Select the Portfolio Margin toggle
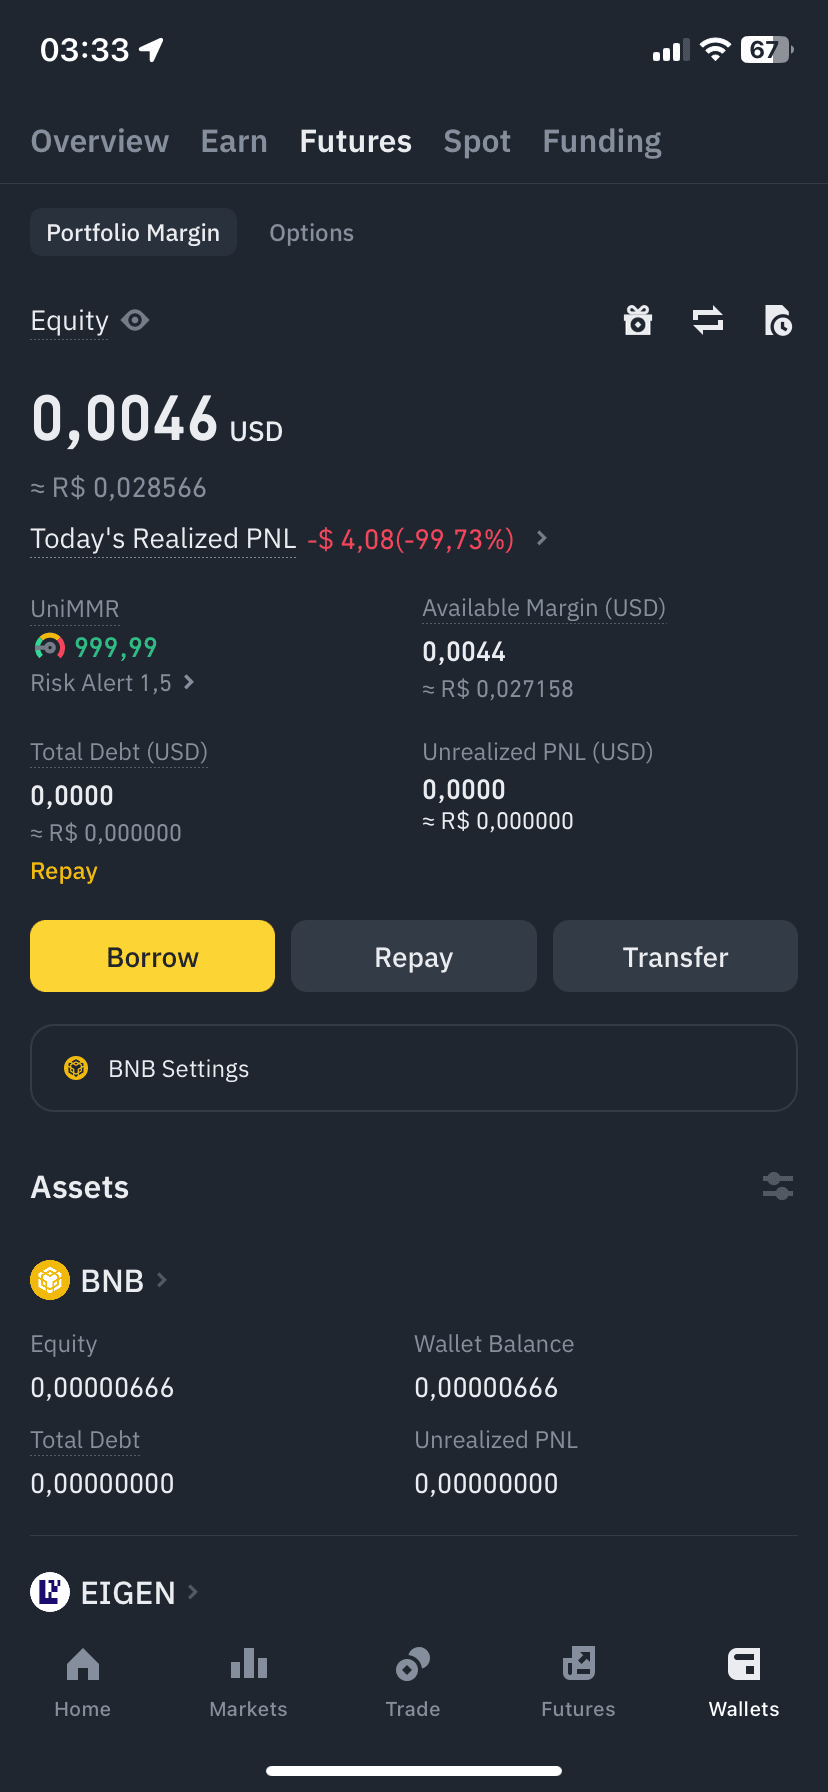Viewport: 828px width, 1792px height. [133, 233]
